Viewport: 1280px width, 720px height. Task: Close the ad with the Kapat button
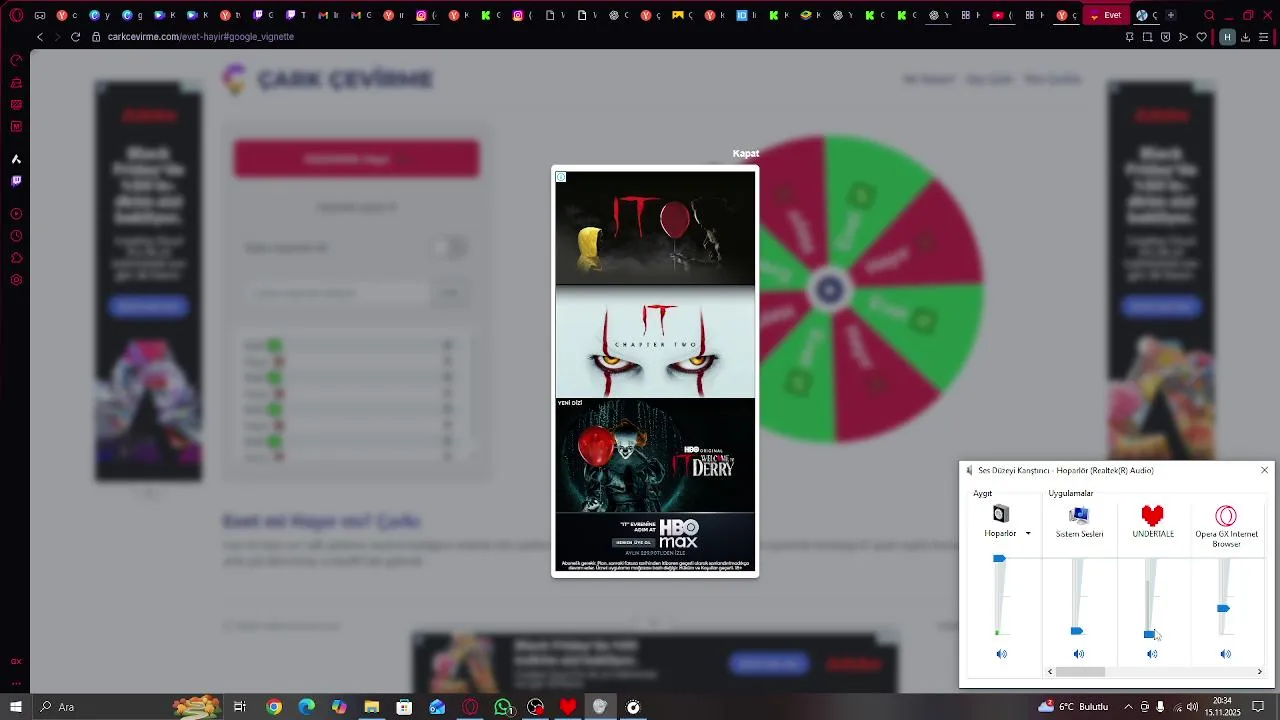pyautogui.click(x=745, y=153)
